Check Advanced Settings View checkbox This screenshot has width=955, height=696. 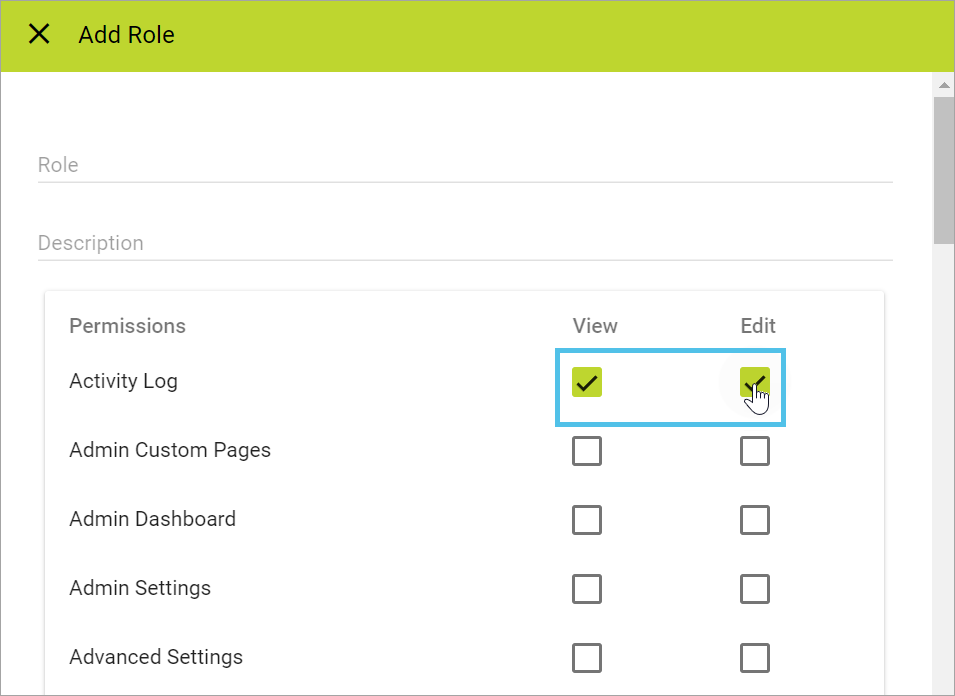(x=587, y=658)
